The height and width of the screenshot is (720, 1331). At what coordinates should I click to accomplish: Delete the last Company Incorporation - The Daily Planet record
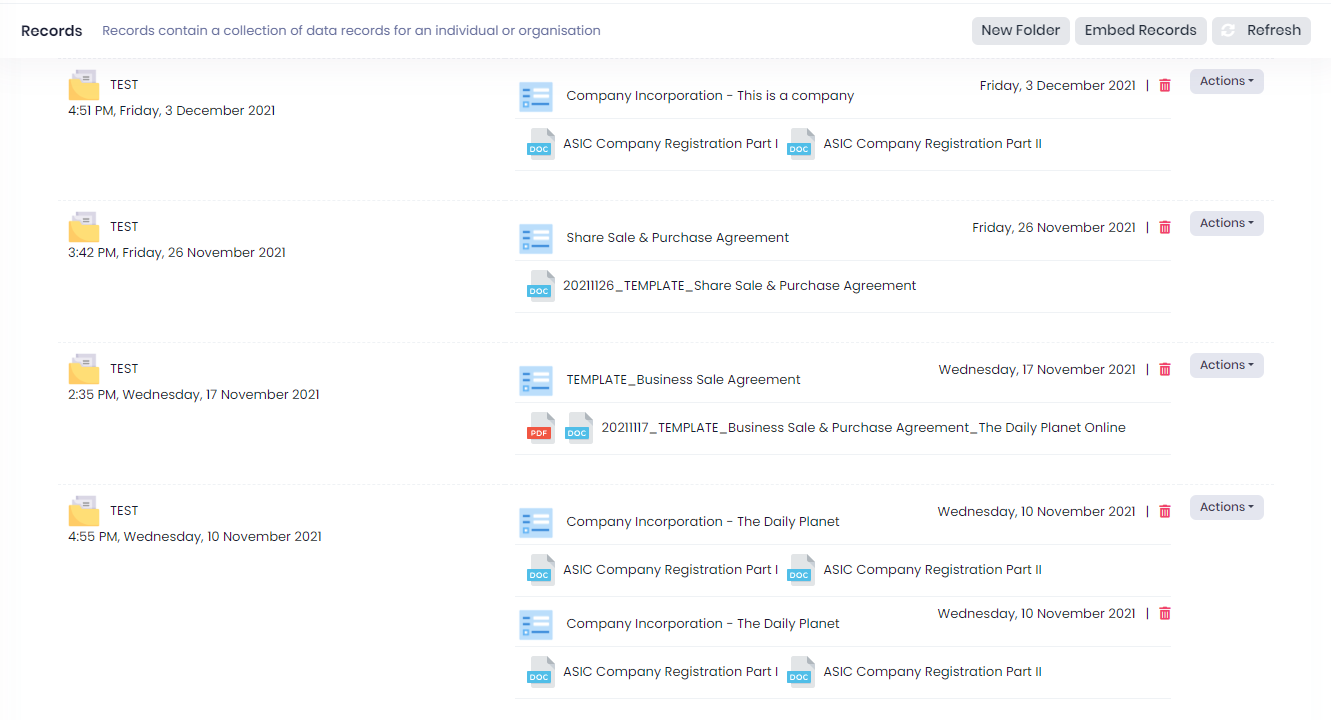[1164, 614]
